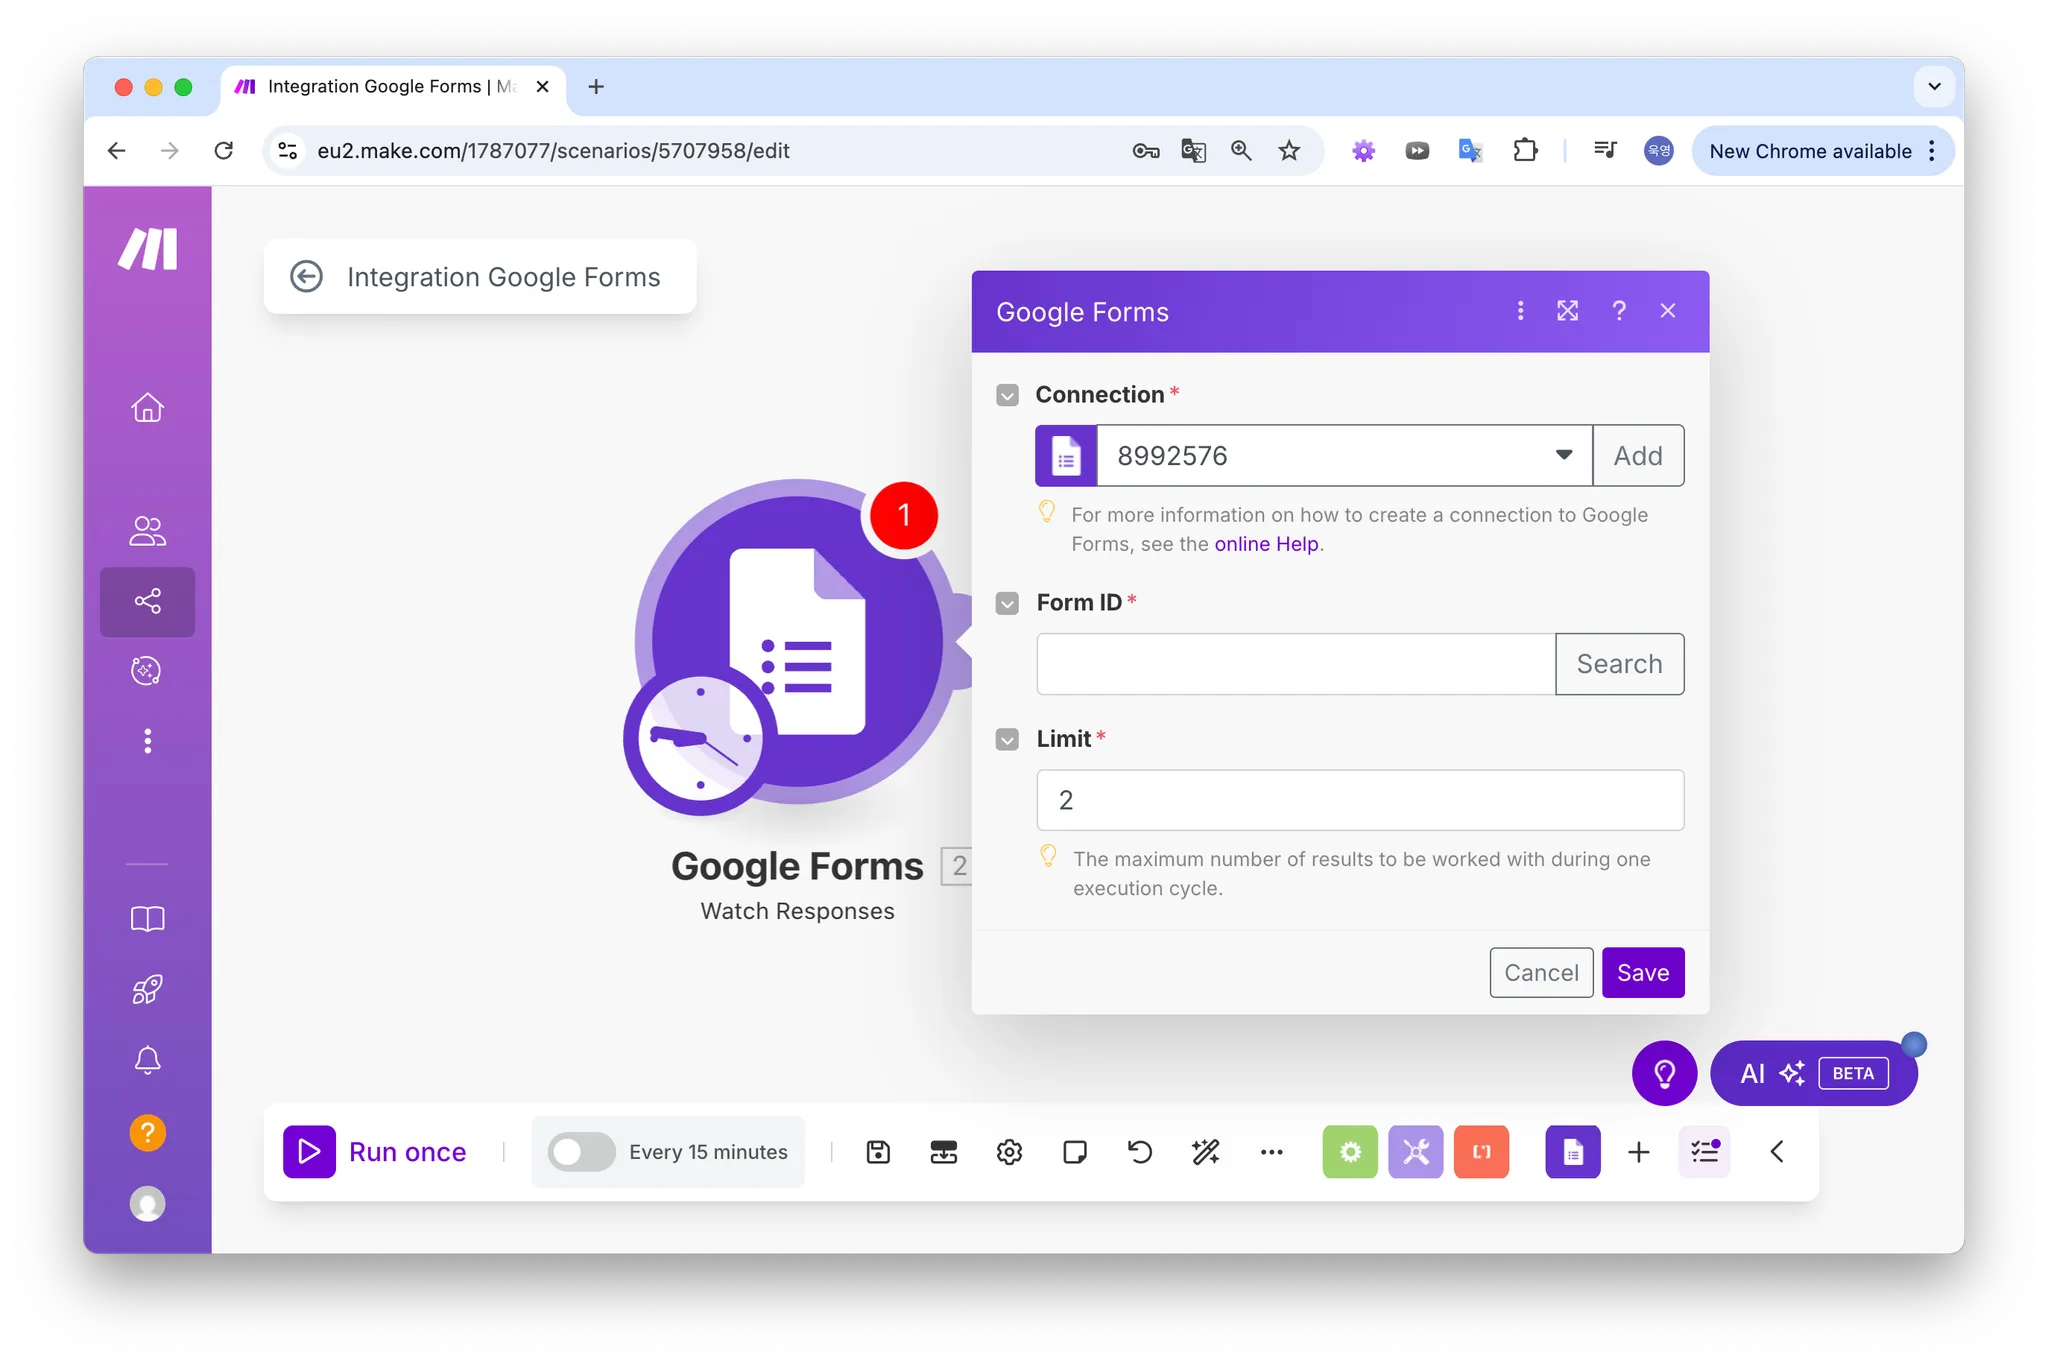The image size is (2048, 1364).
Task: Open the online Help link
Action: [x=1266, y=544]
